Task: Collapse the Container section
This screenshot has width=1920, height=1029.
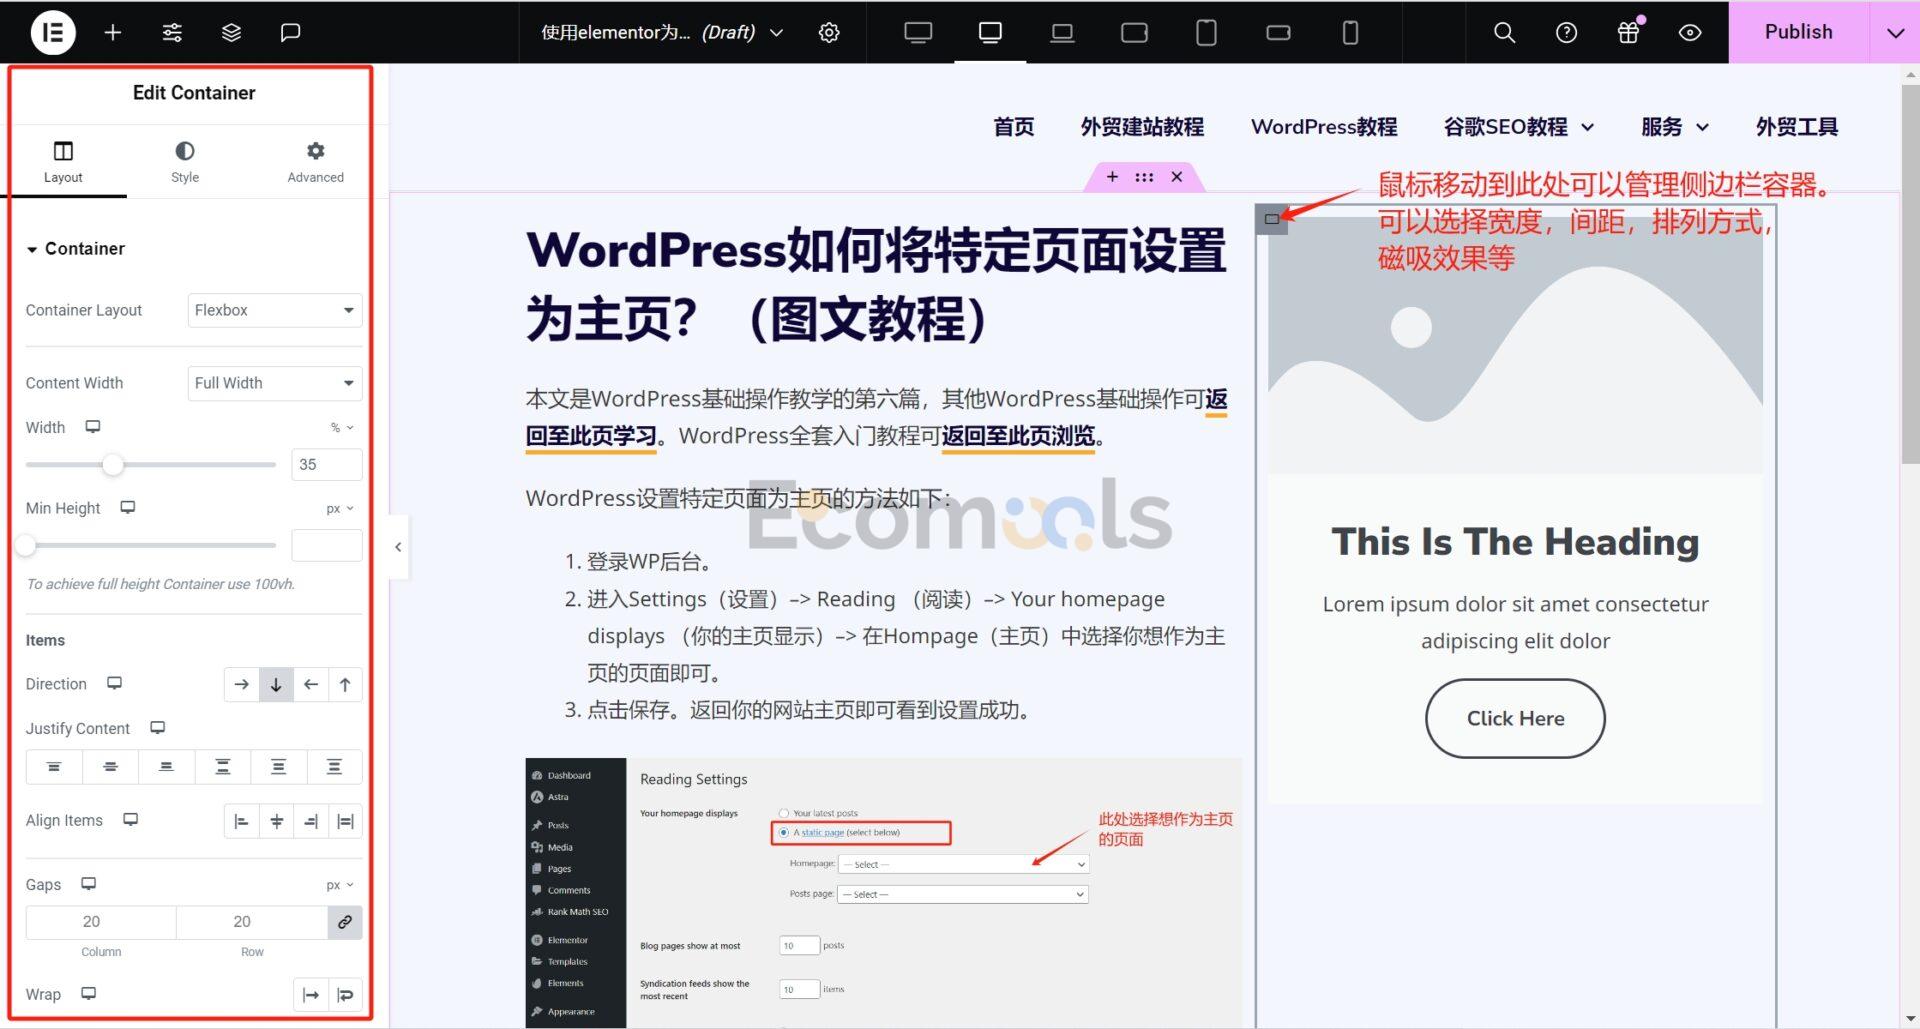Action: [76, 248]
